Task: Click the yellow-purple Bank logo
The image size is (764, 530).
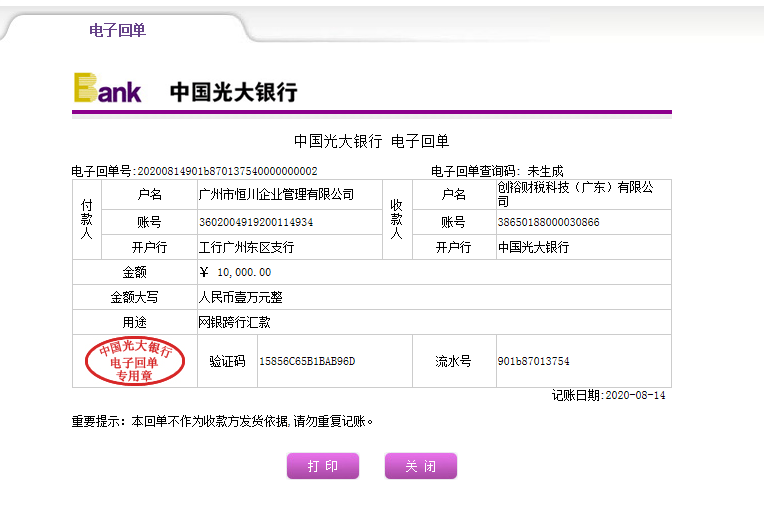Action: click(x=108, y=88)
